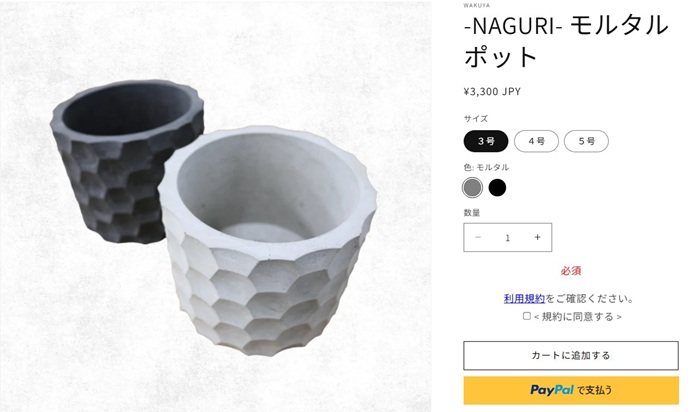
Task: Click the quantity number field
Action: click(507, 238)
